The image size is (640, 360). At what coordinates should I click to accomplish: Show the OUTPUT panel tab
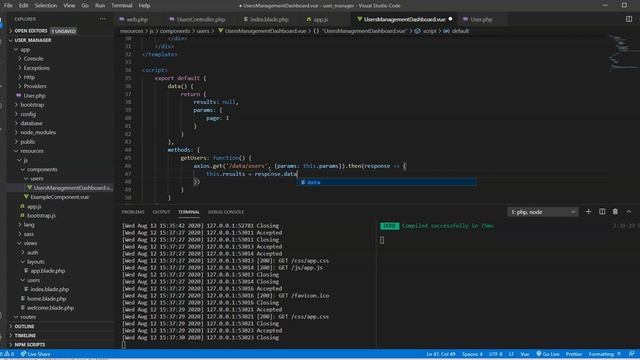click(x=161, y=212)
